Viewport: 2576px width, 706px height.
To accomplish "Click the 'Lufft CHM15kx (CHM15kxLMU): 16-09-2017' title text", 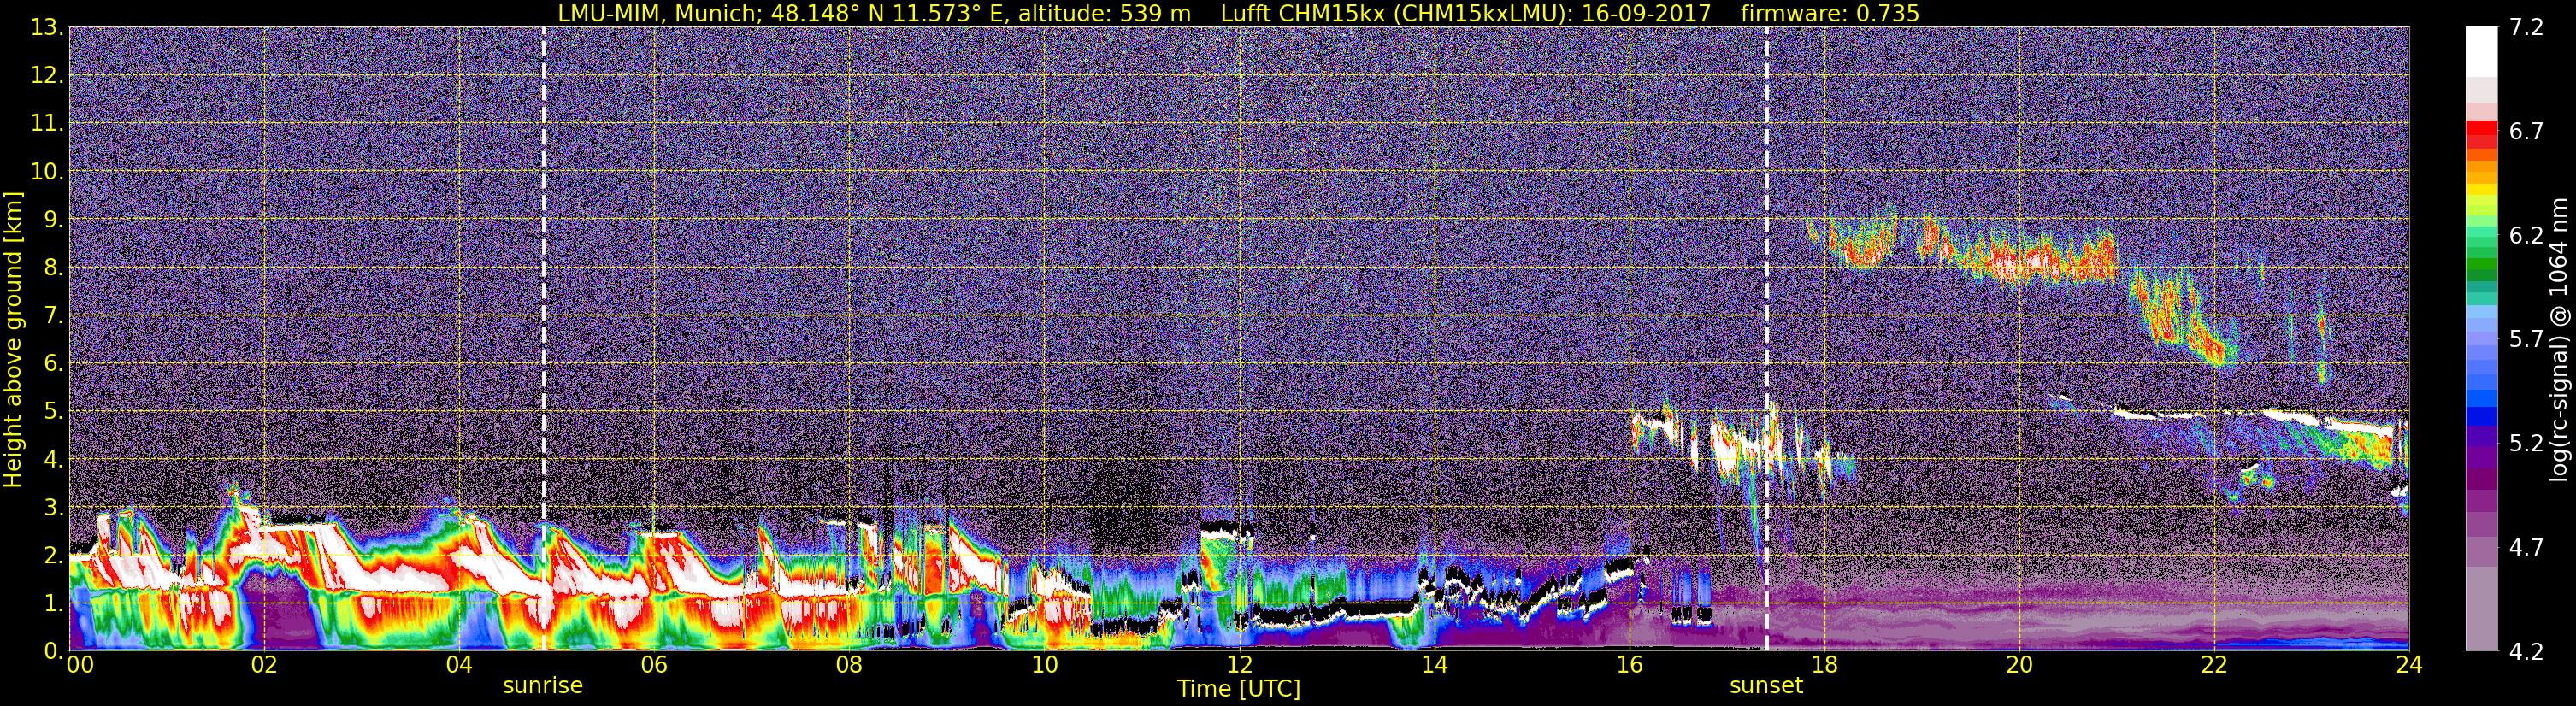I will click(1466, 13).
